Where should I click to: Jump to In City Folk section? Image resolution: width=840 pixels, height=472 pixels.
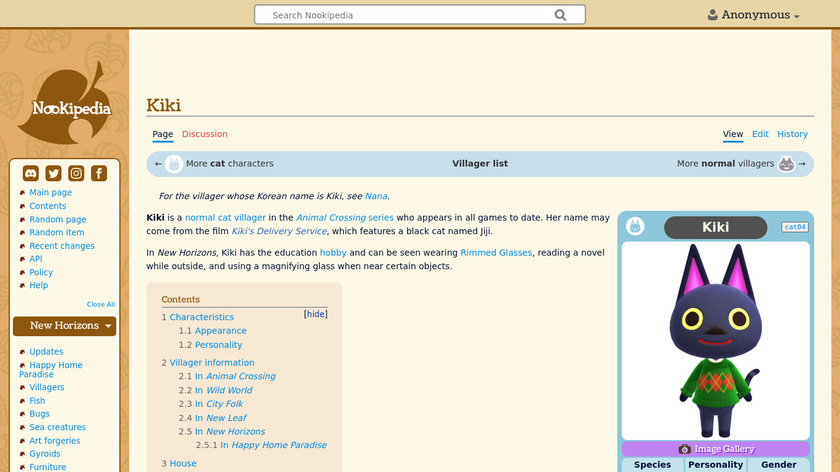click(219, 403)
